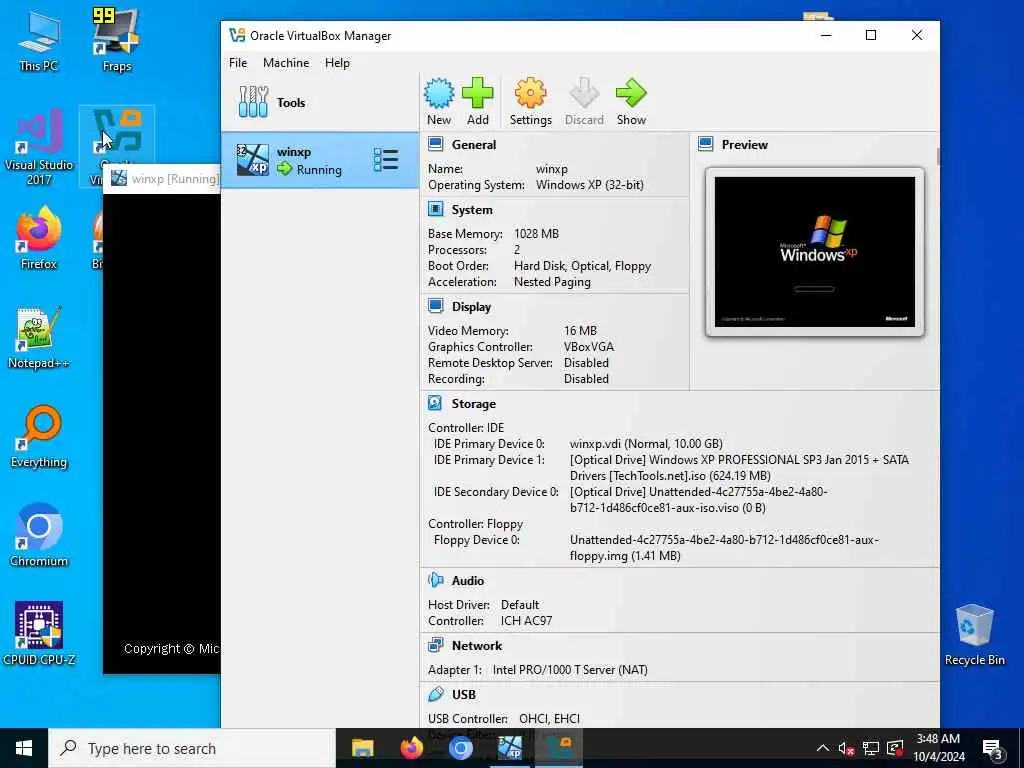The image size is (1024, 768).
Task: Select the CPUID CPU-Z desktop icon
Action: pos(39,634)
